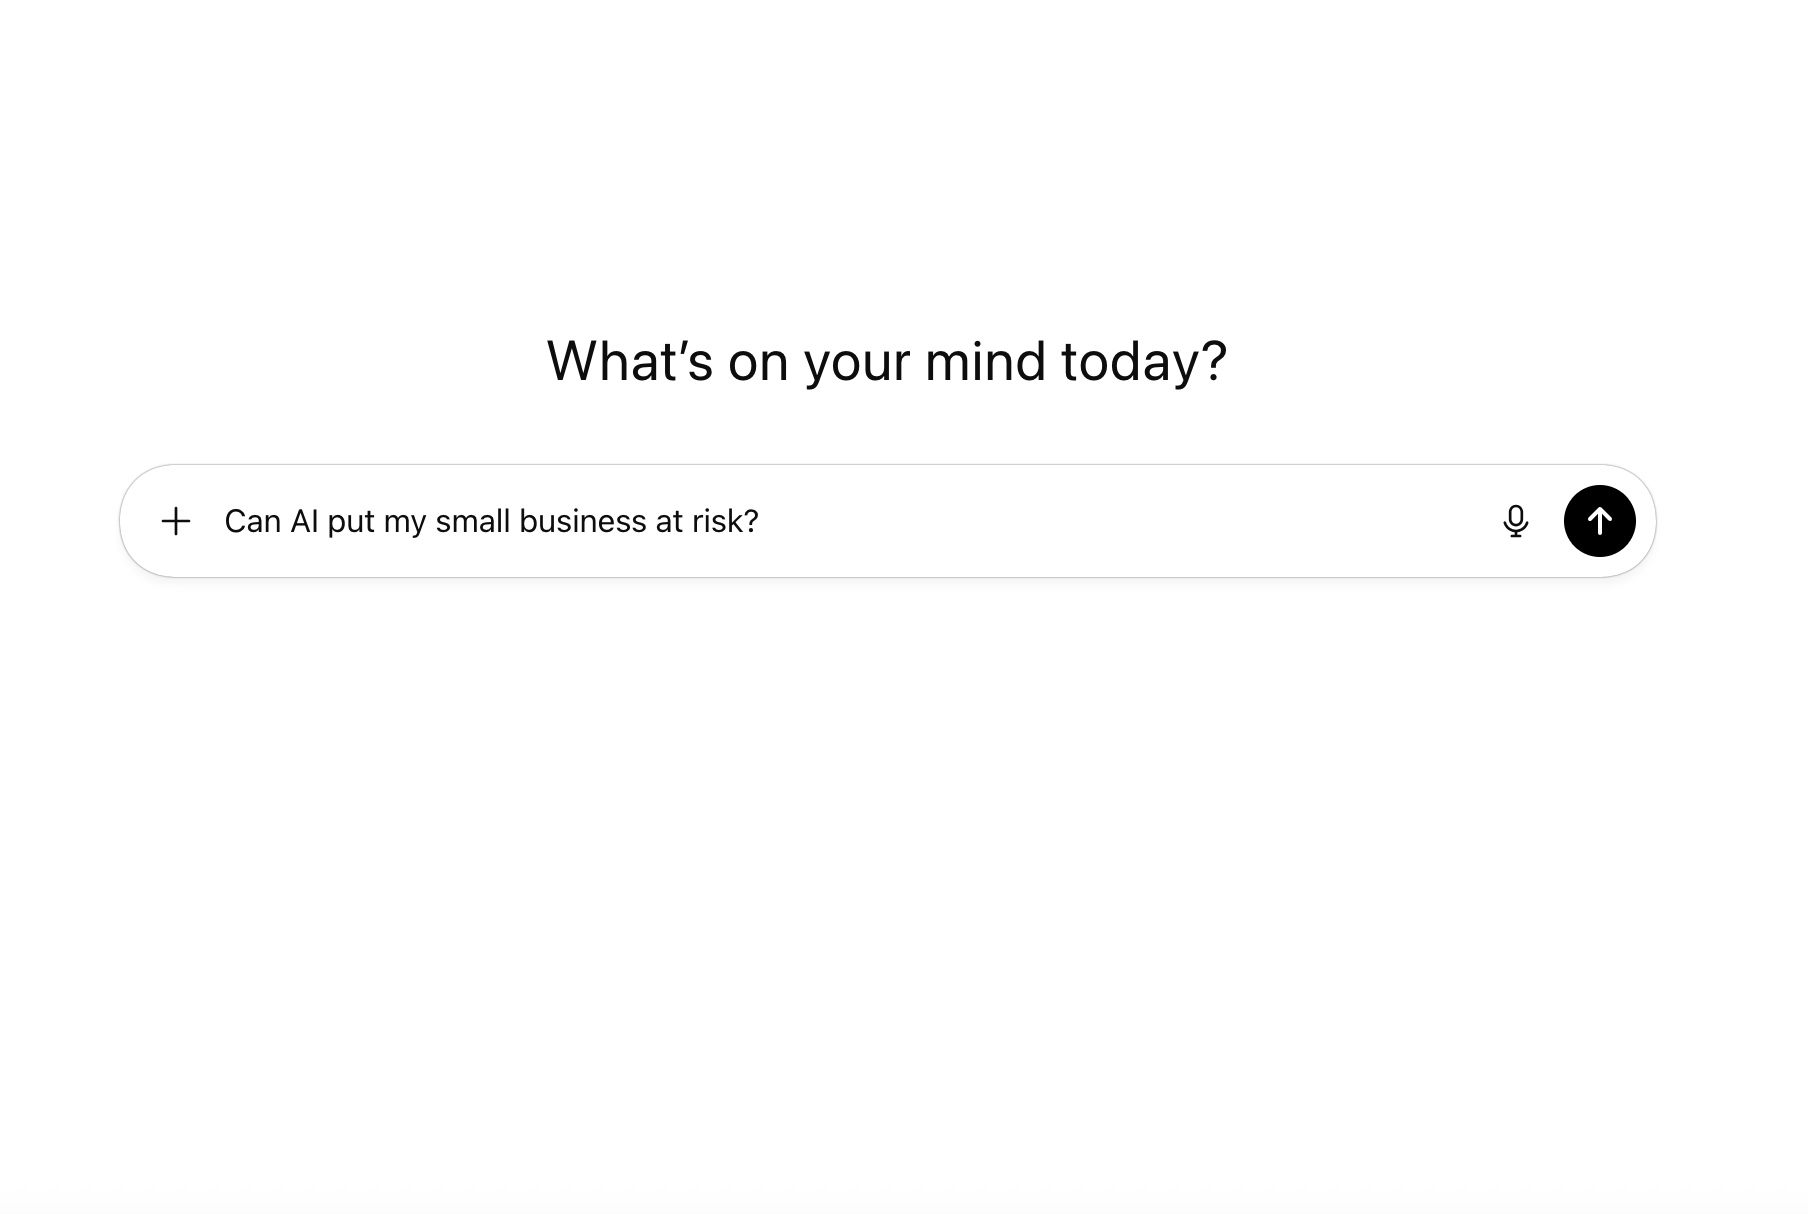This screenshot has height=1214, width=1808.
Task: Click the word "Can" in the prompt
Action: 252,521
